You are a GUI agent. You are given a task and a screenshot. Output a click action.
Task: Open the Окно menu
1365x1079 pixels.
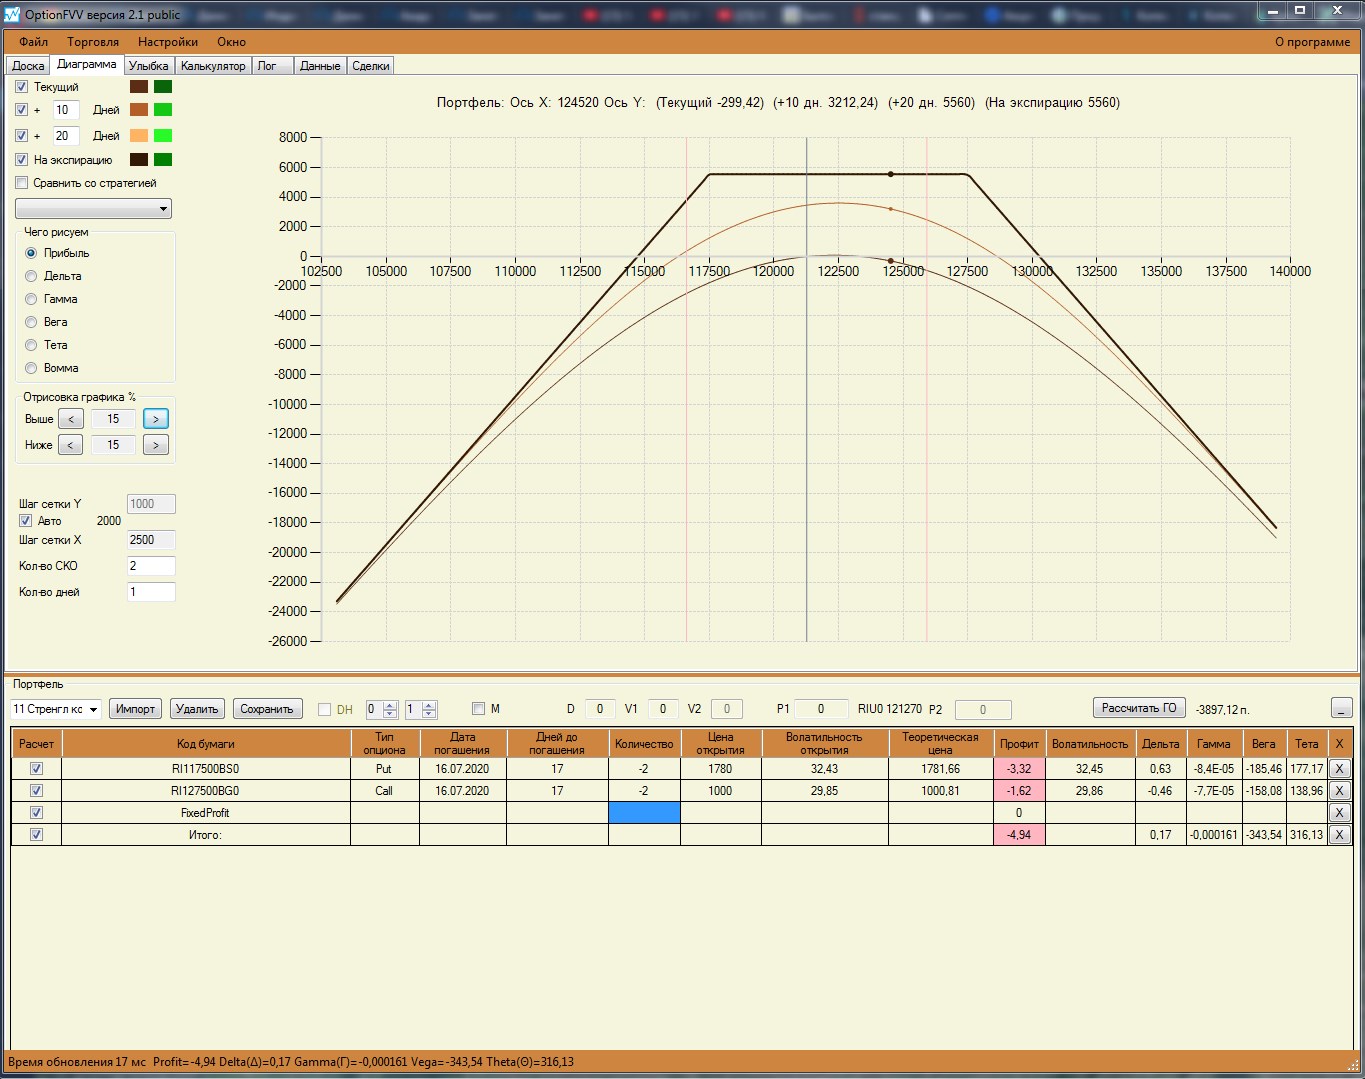point(231,42)
